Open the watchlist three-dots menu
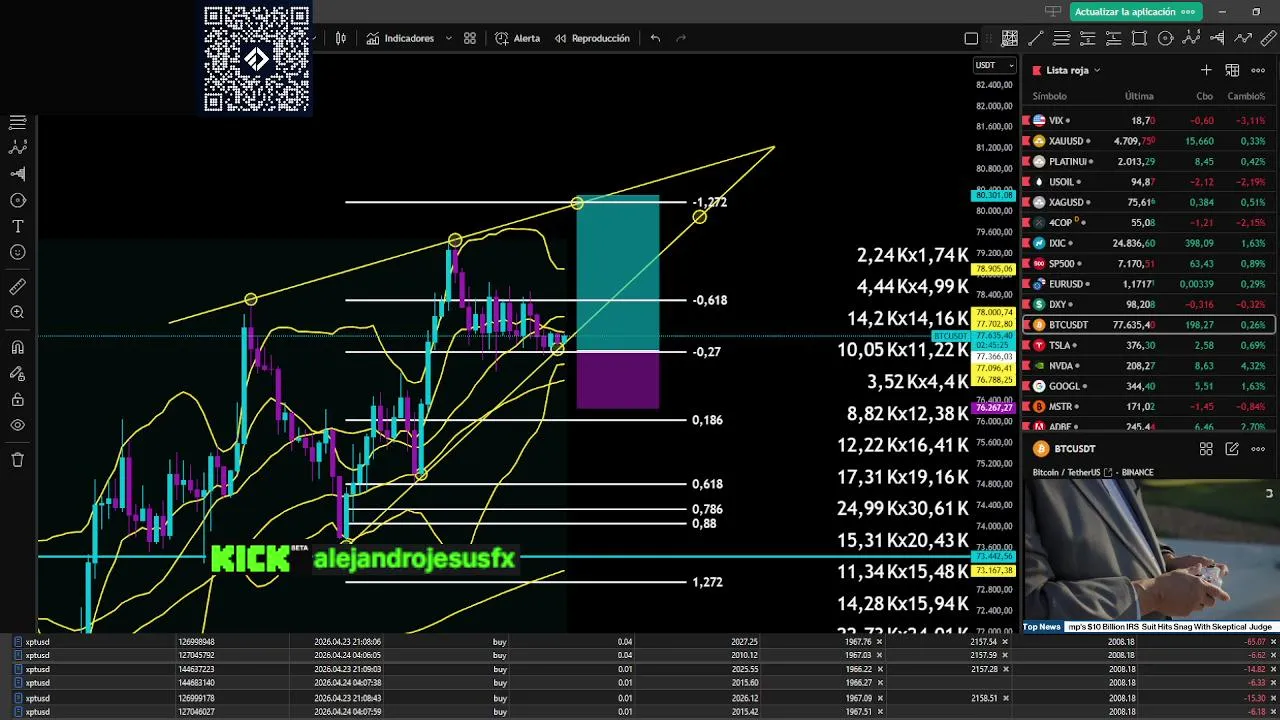The image size is (1280, 720). pos(1258,70)
